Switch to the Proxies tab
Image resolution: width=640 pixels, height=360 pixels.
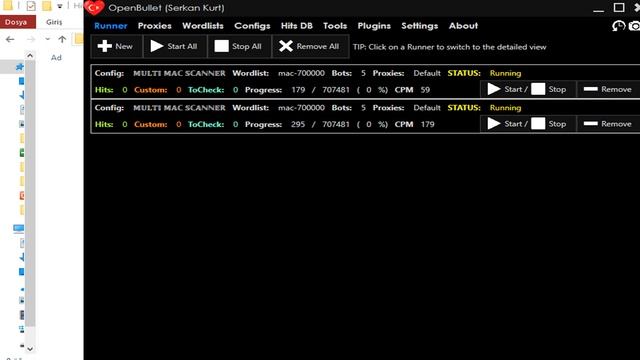click(x=155, y=26)
